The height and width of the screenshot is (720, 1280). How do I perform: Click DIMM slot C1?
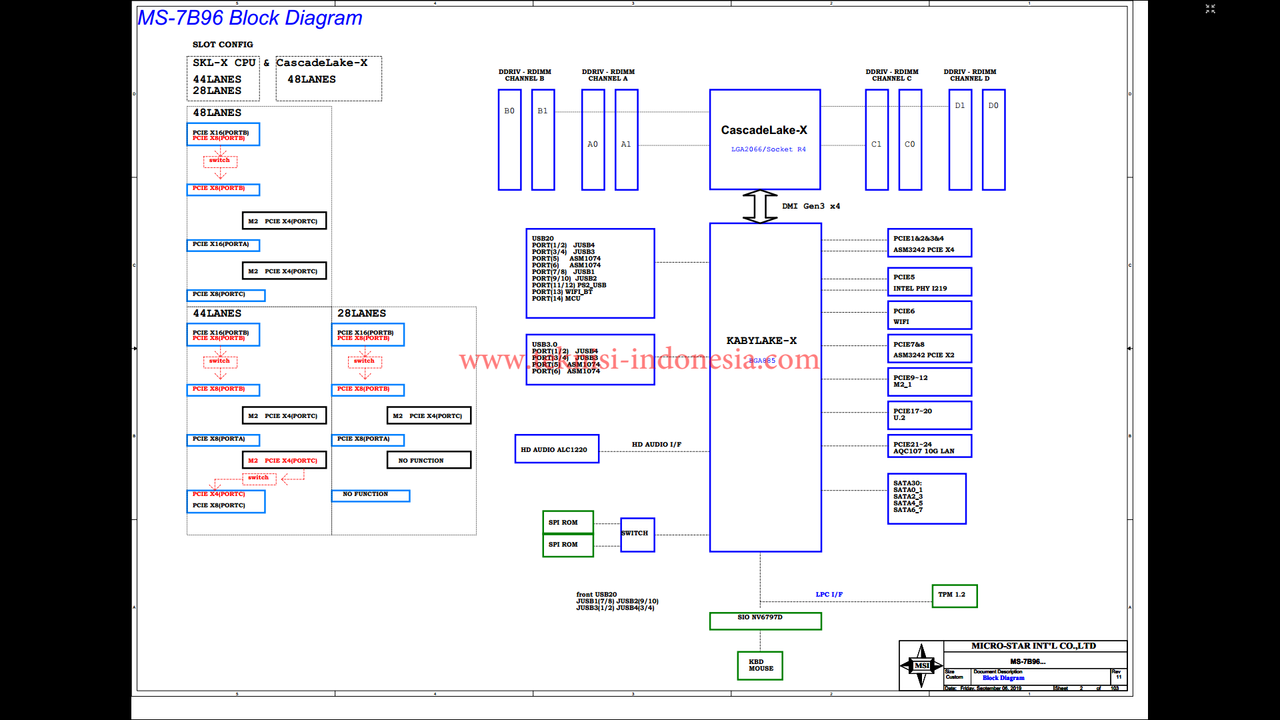(877, 139)
